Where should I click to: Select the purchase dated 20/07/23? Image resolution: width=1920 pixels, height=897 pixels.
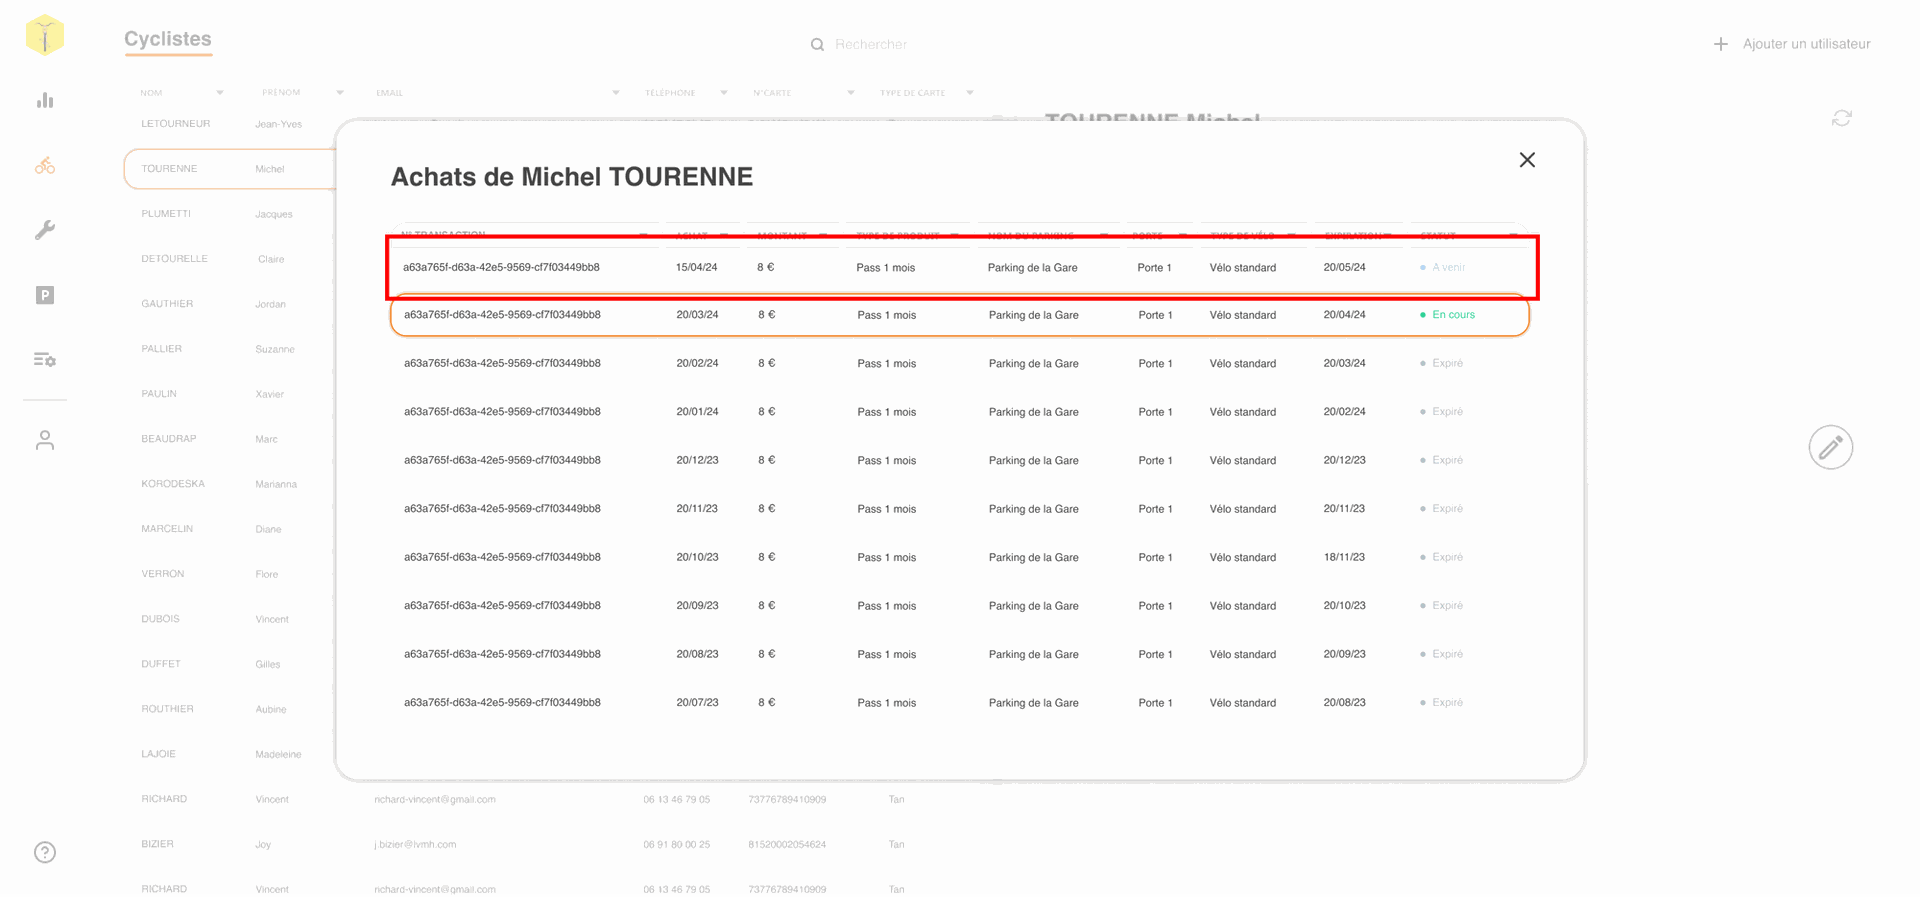point(697,703)
